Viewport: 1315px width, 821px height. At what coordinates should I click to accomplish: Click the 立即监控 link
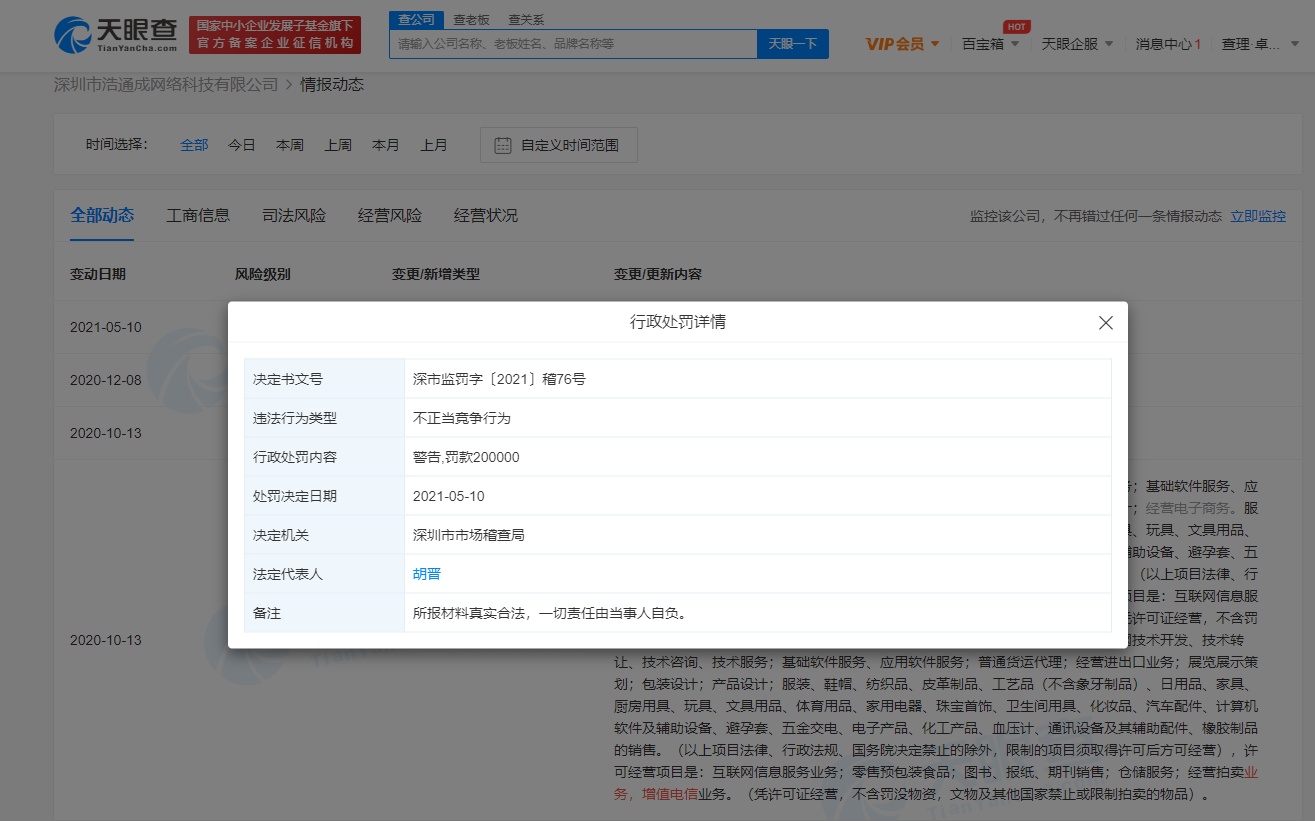pyautogui.click(x=1258, y=216)
